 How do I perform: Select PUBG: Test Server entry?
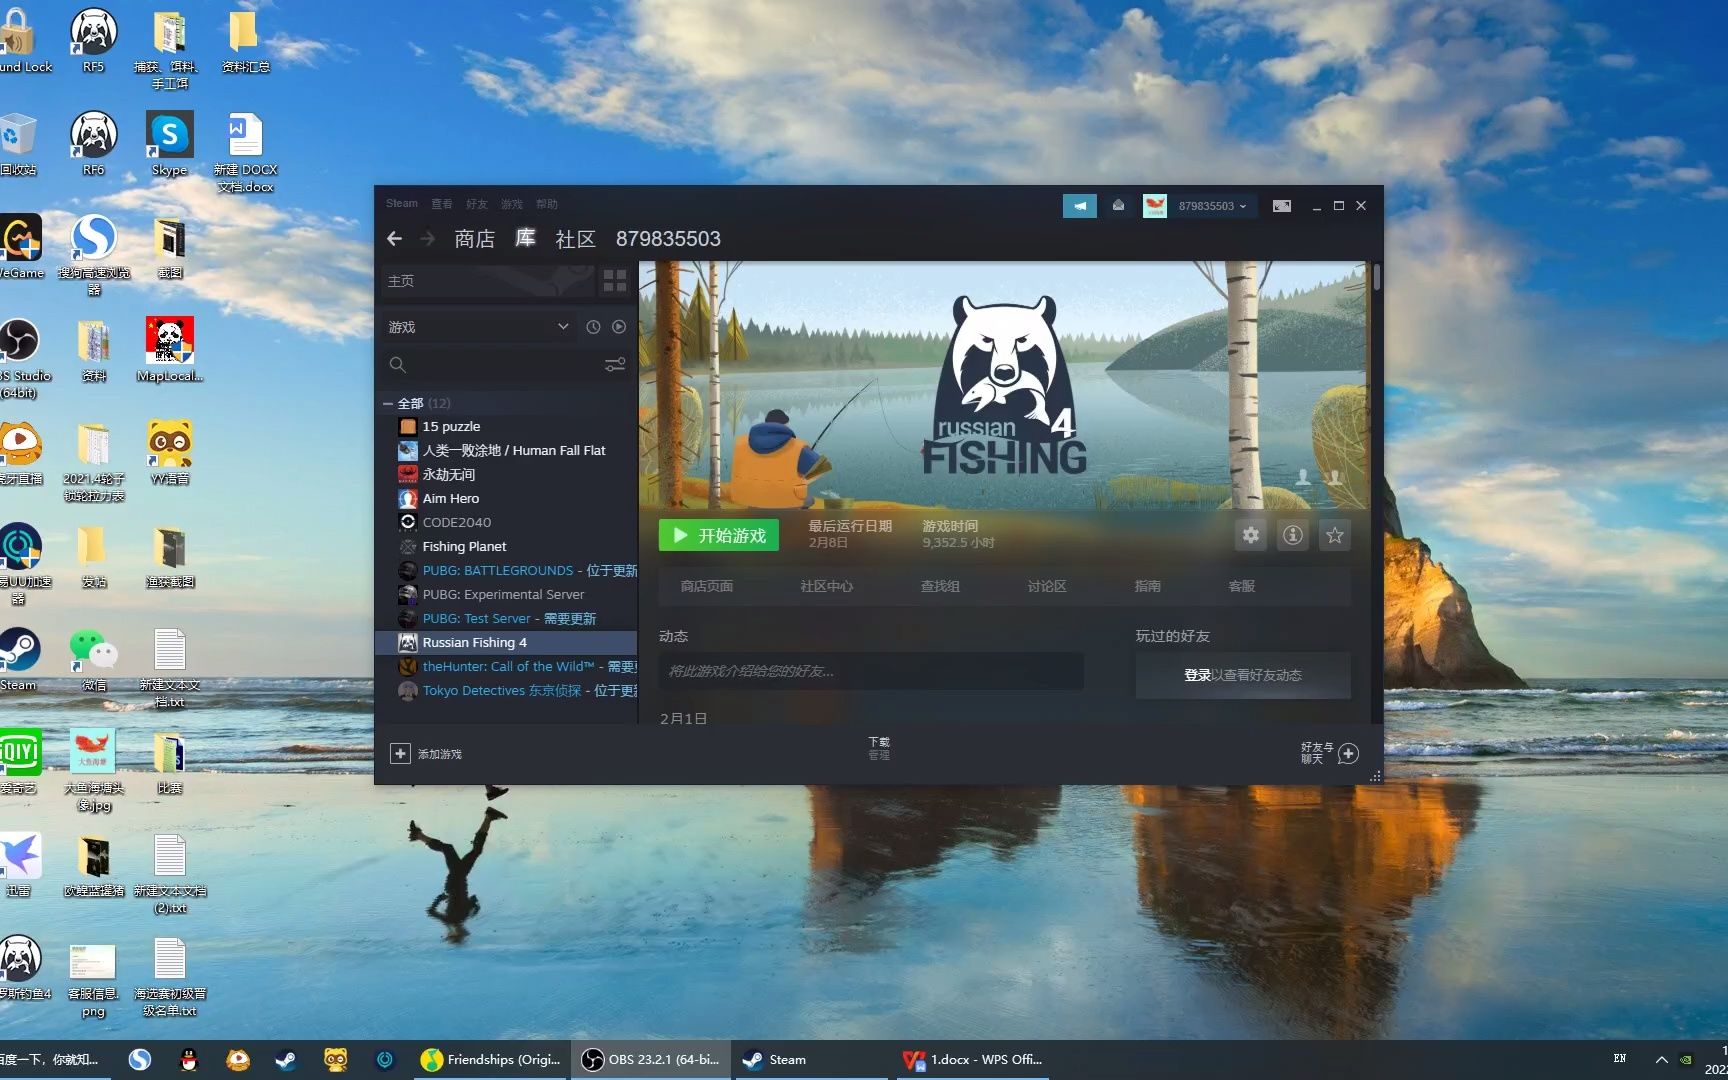[x=507, y=618]
